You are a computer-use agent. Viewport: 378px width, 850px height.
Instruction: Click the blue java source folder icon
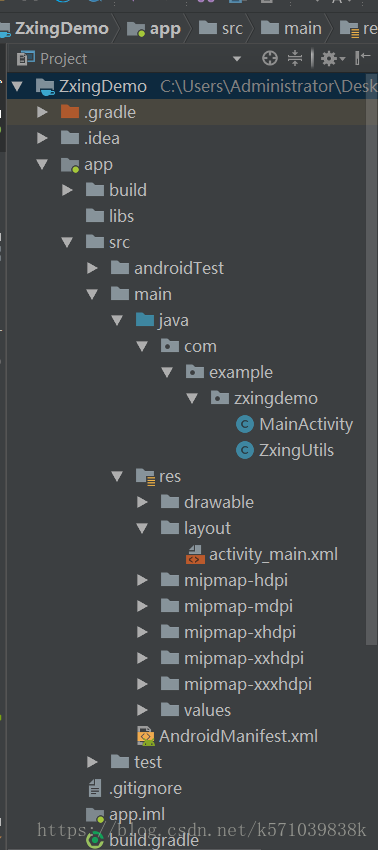pos(145,320)
